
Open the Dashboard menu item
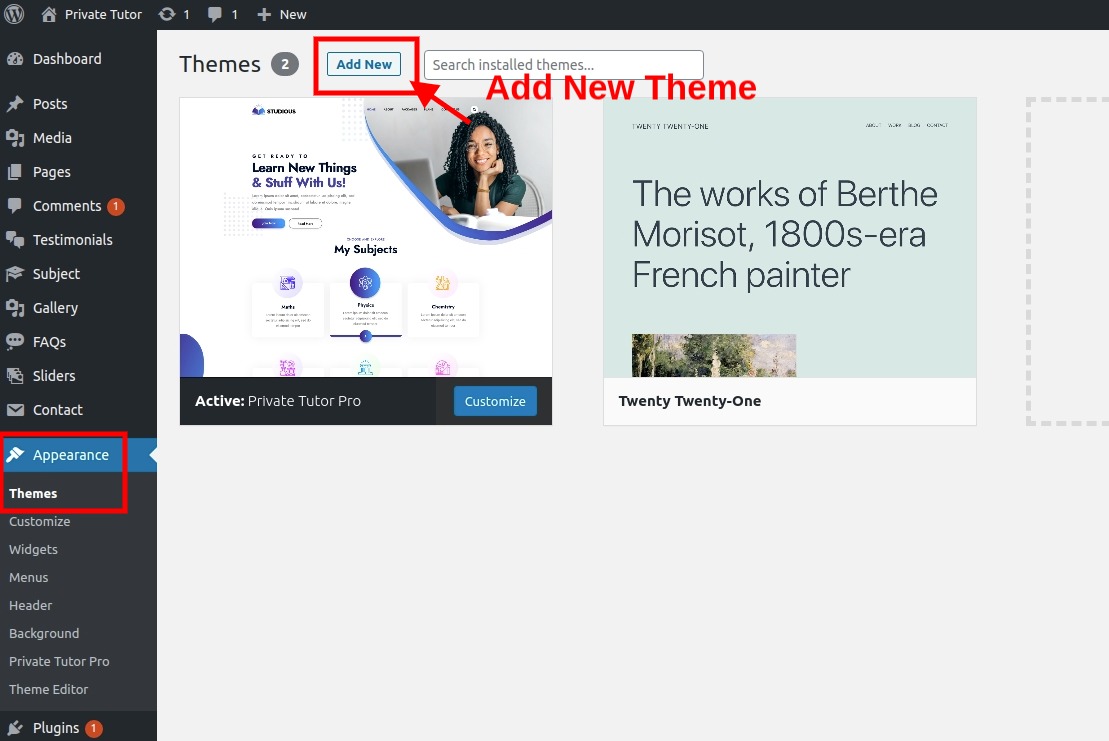[67, 59]
